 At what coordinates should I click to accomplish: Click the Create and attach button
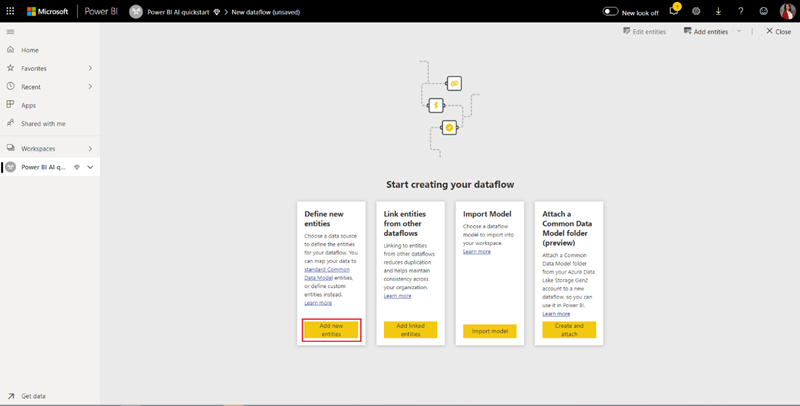[568, 330]
